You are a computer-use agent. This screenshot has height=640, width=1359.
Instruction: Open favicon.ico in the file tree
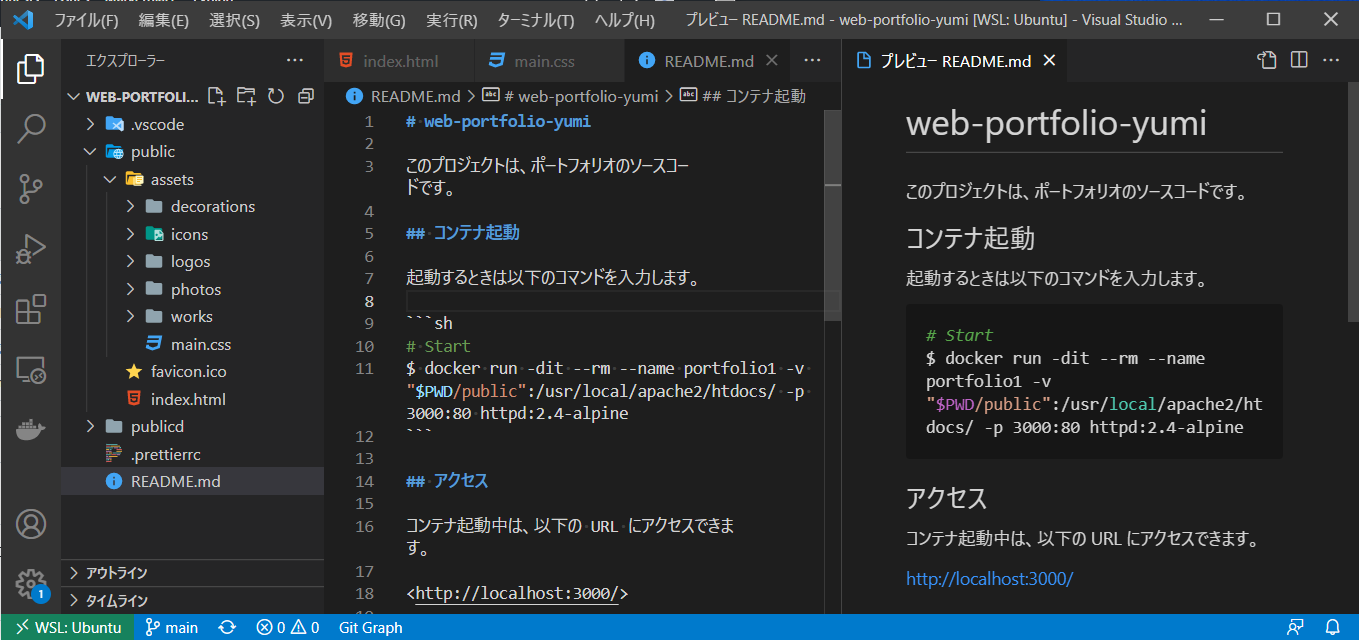(x=192, y=372)
